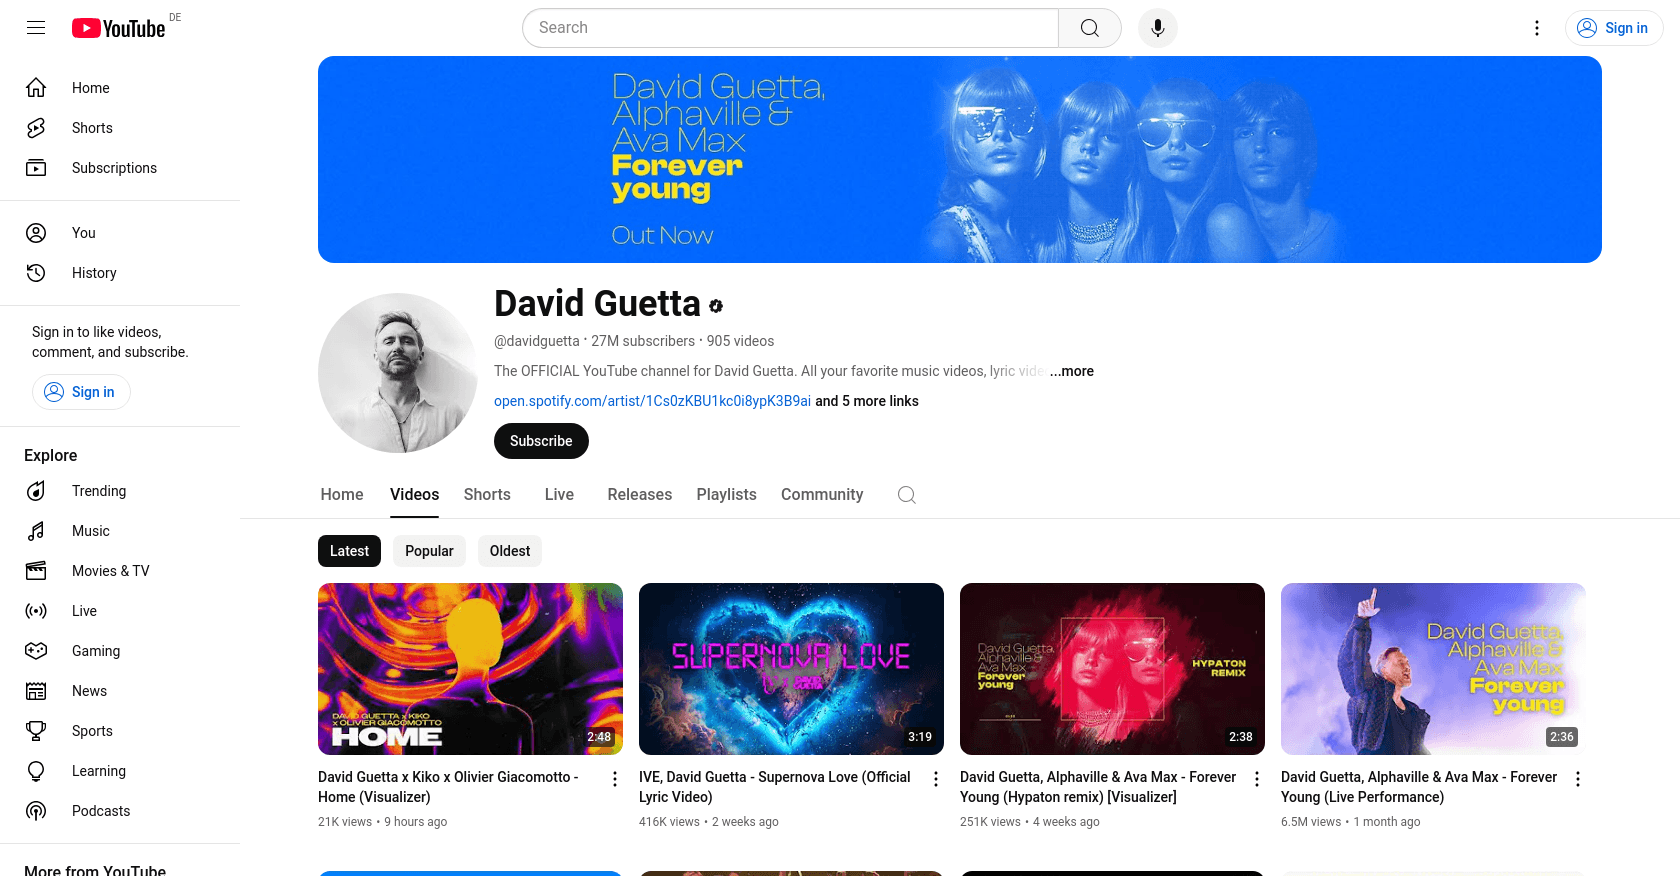1680x876 pixels.
Task: Click the YouTube logo
Action: pyautogui.click(x=118, y=28)
